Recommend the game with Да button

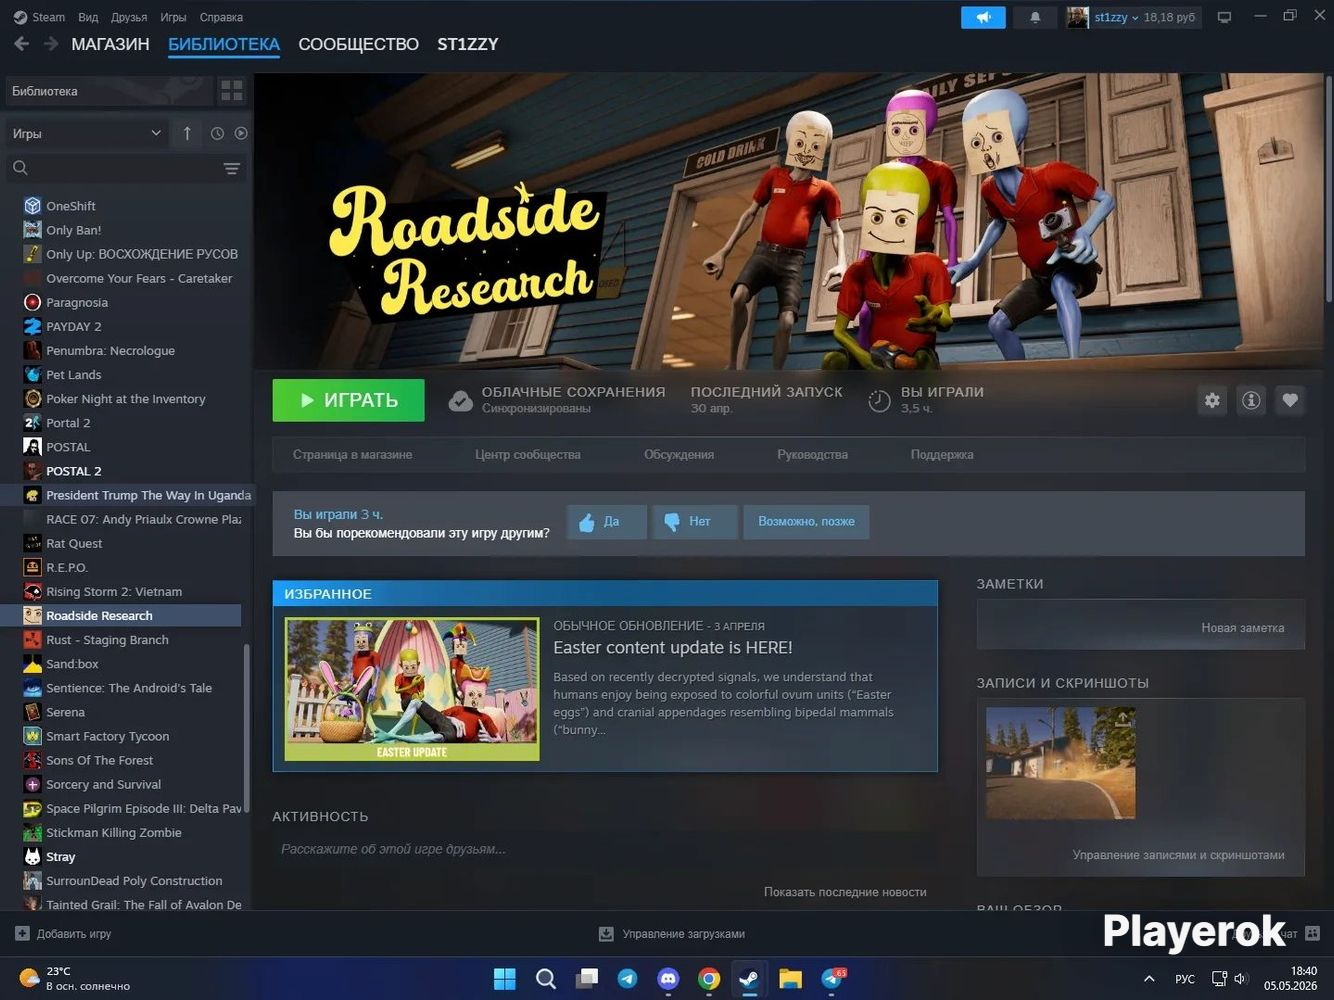[606, 521]
